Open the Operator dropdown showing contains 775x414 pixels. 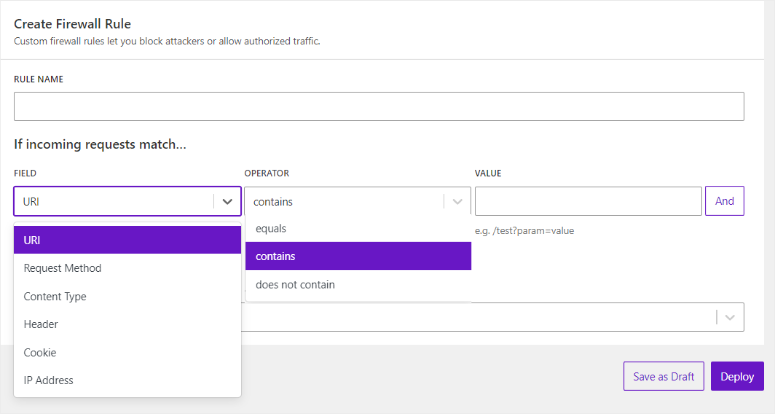point(345,201)
